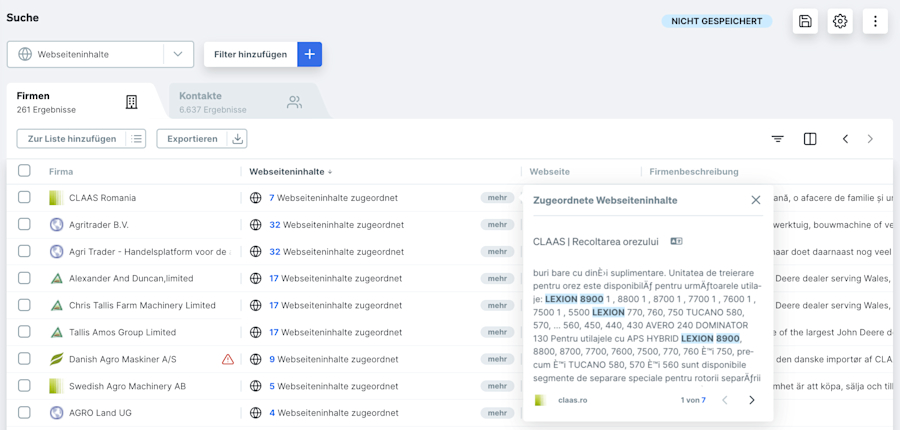Check the Swedish Agro Machinery AB checkbox
This screenshot has height=430, width=900.
24,386
